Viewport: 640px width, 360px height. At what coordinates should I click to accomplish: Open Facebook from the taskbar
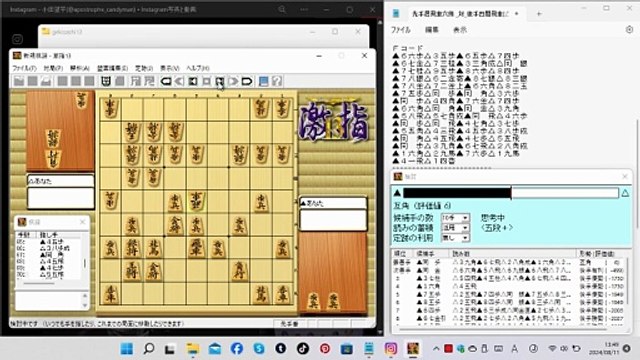click(x=237, y=349)
